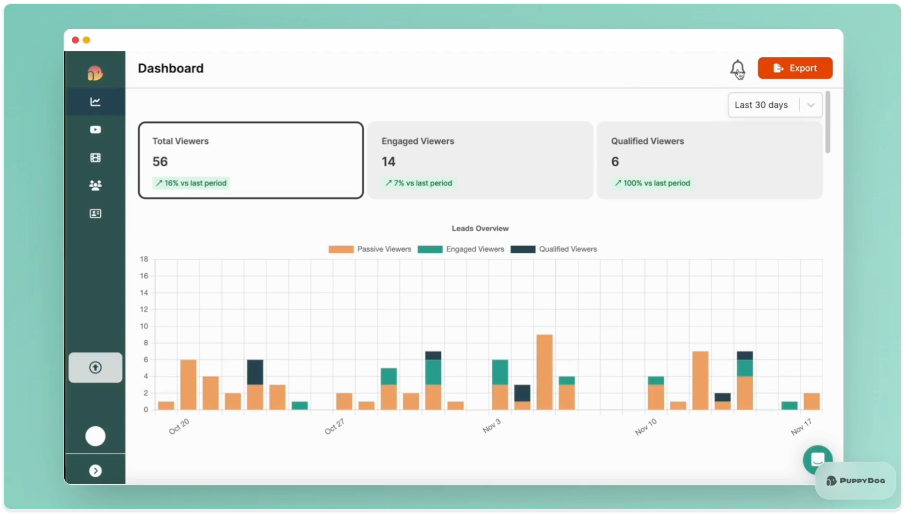Click the page vertical scrollbar

(828, 122)
